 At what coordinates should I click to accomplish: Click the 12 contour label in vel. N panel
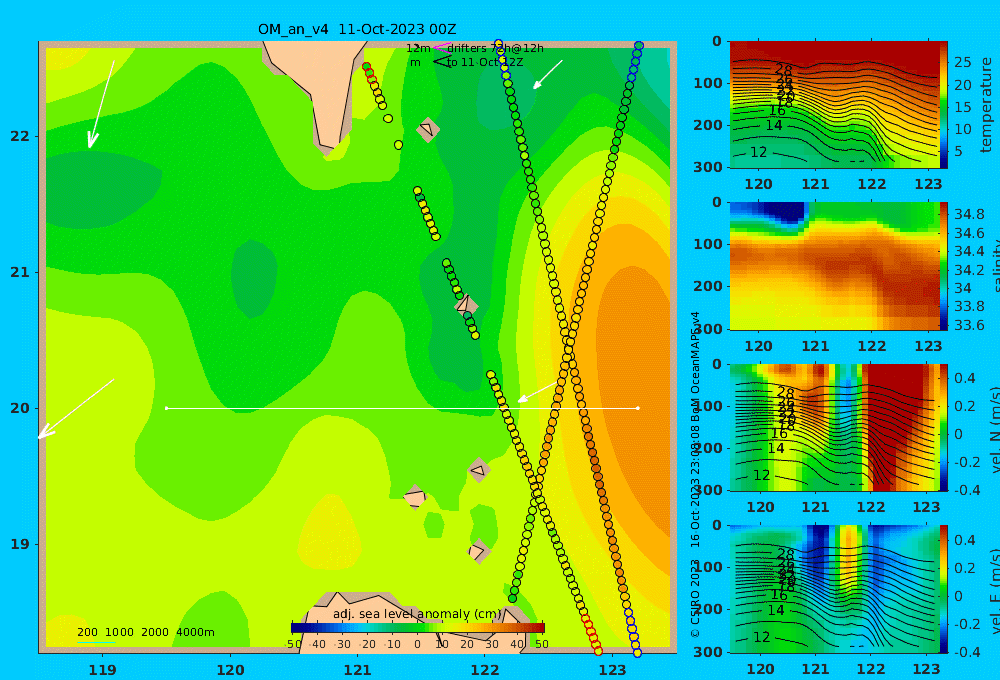(761, 475)
